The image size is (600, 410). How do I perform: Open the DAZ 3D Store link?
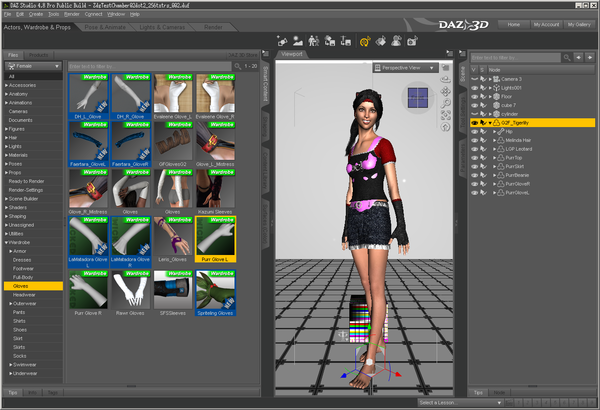243,55
